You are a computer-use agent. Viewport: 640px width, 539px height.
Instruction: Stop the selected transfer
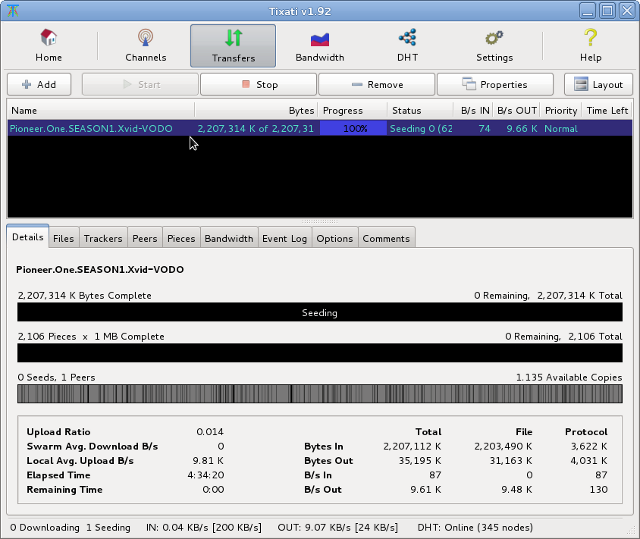(x=258, y=84)
